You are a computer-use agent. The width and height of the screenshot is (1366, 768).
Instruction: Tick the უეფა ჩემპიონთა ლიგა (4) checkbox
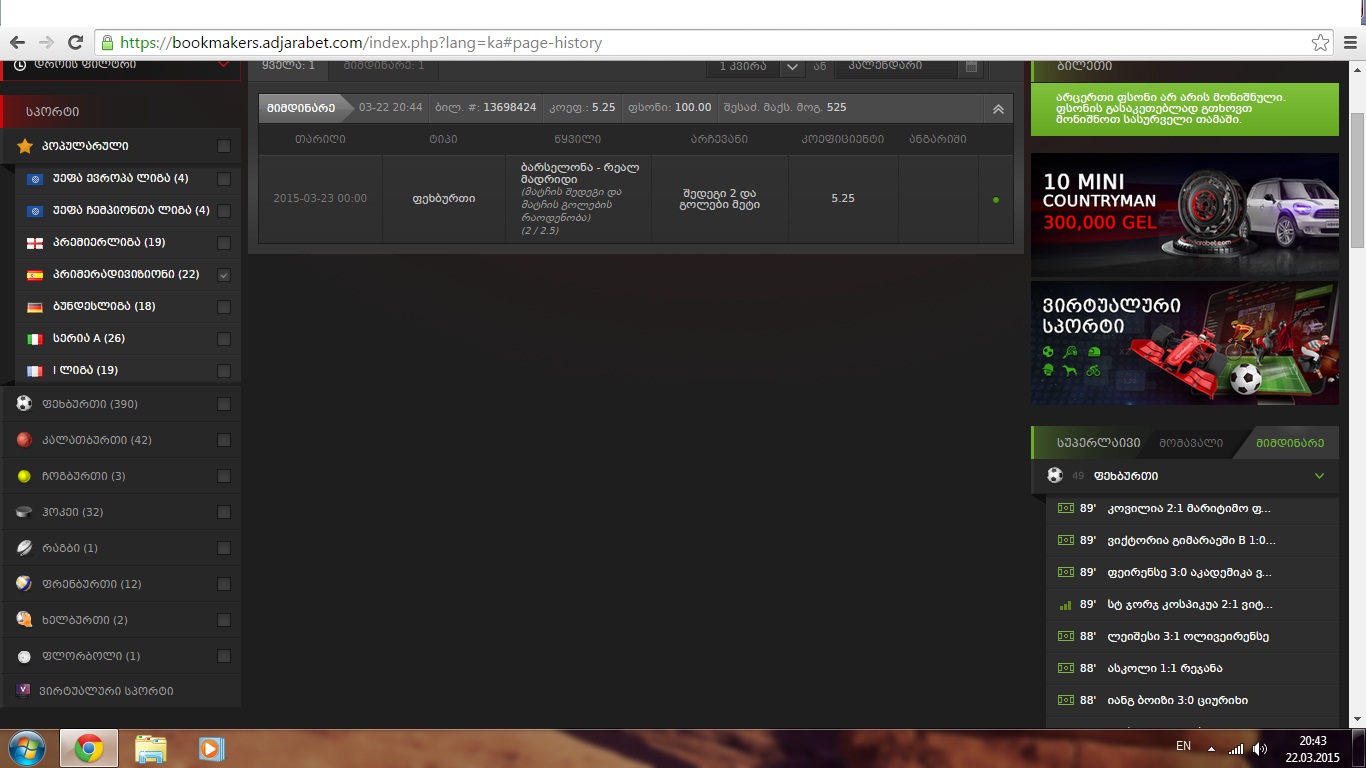pos(224,211)
